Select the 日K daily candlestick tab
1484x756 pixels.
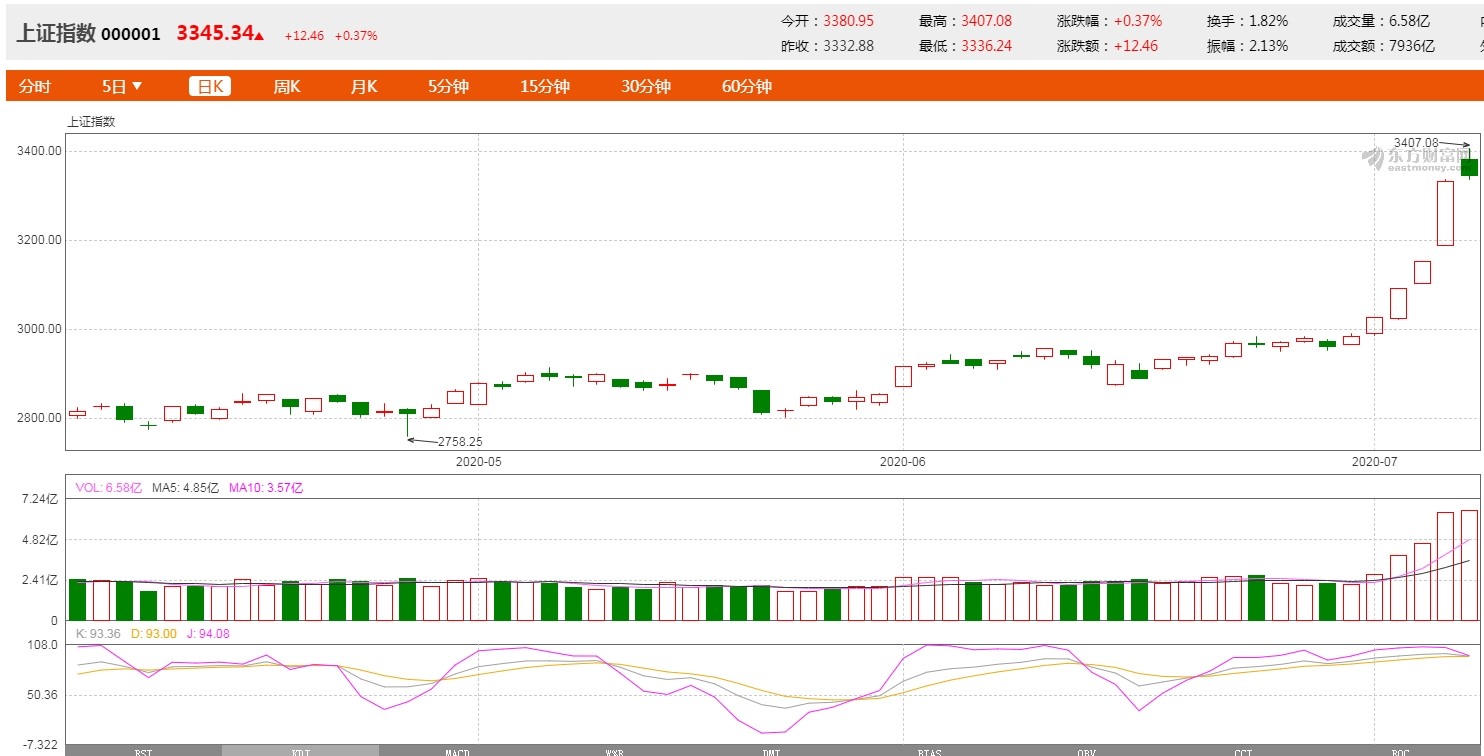click(210, 86)
